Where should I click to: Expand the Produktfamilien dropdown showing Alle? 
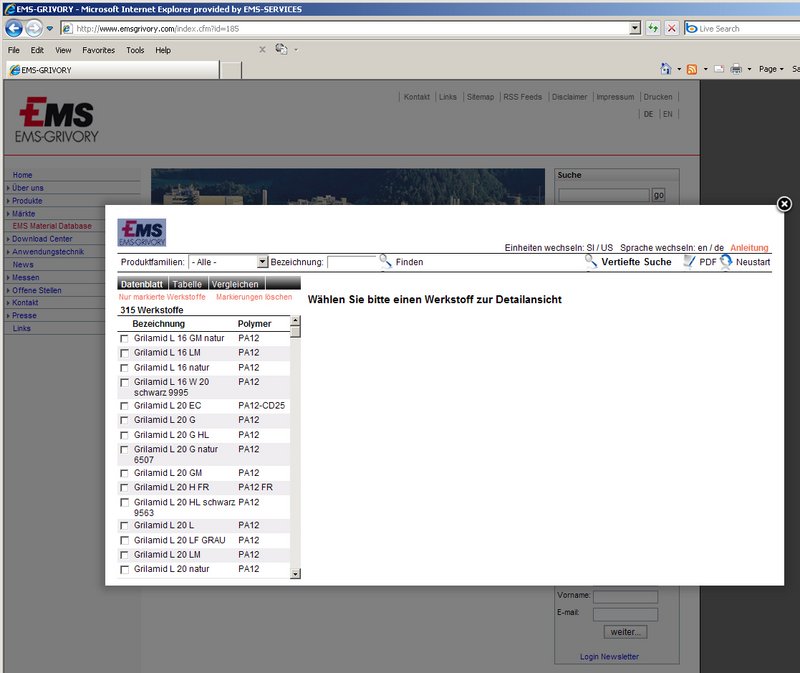[262, 261]
